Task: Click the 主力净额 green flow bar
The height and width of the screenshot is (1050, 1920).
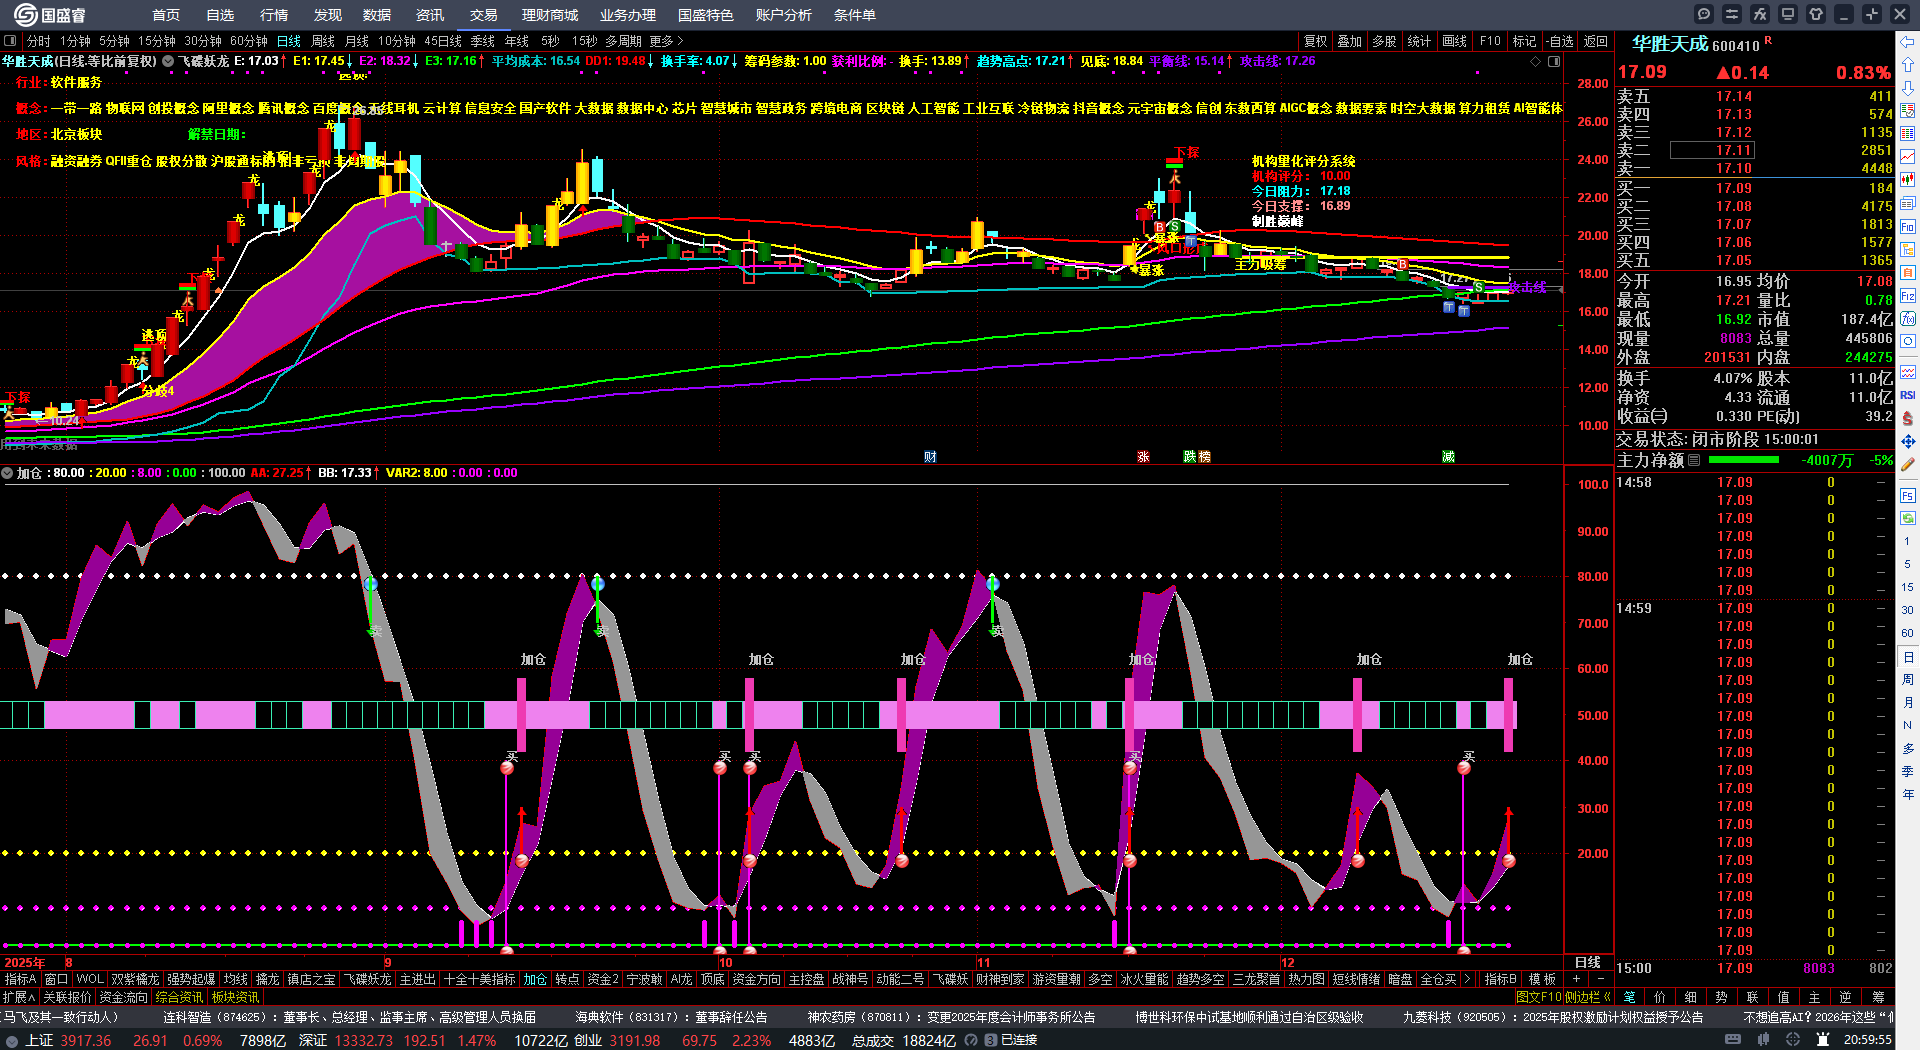Action: click(1743, 460)
